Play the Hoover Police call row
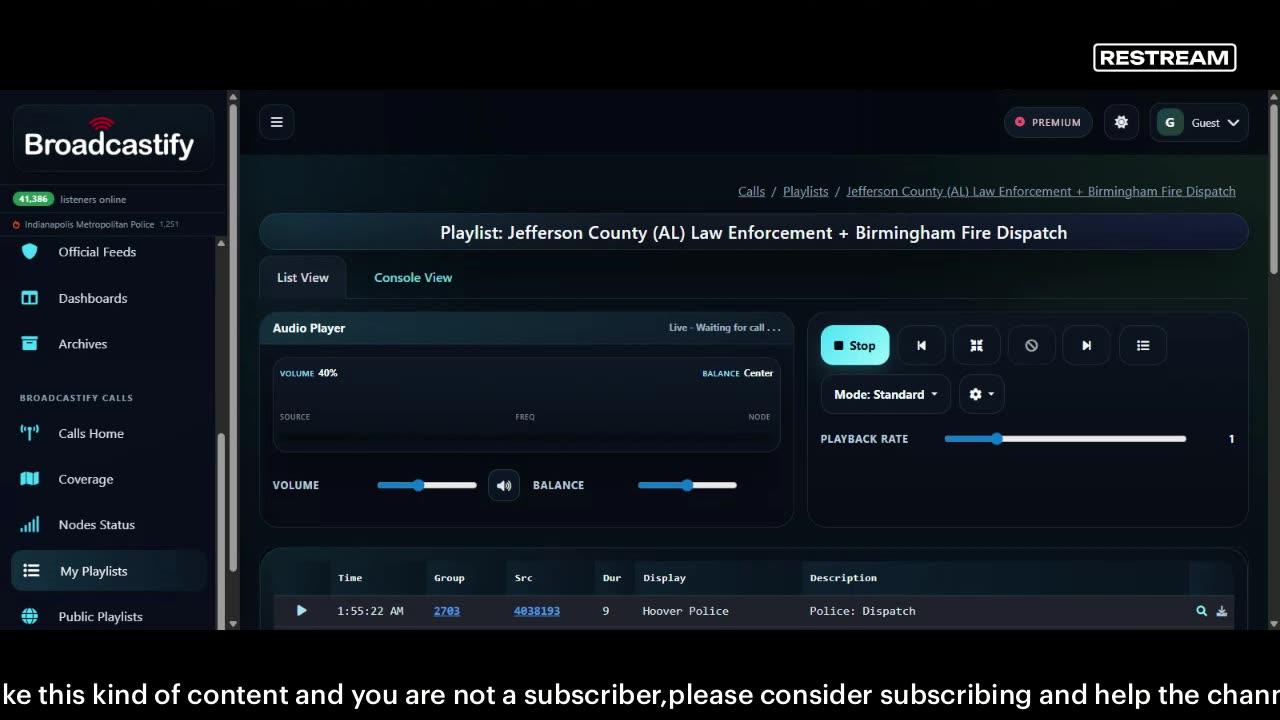Image resolution: width=1280 pixels, height=720 pixels. pos(301,610)
